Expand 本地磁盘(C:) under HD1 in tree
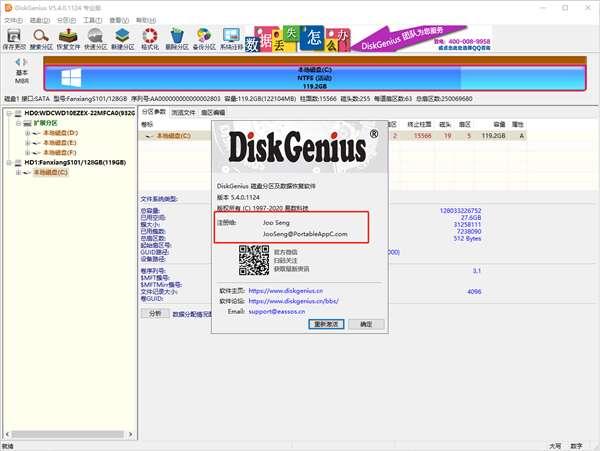This screenshot has height=451, width=600. click(18, 173)
